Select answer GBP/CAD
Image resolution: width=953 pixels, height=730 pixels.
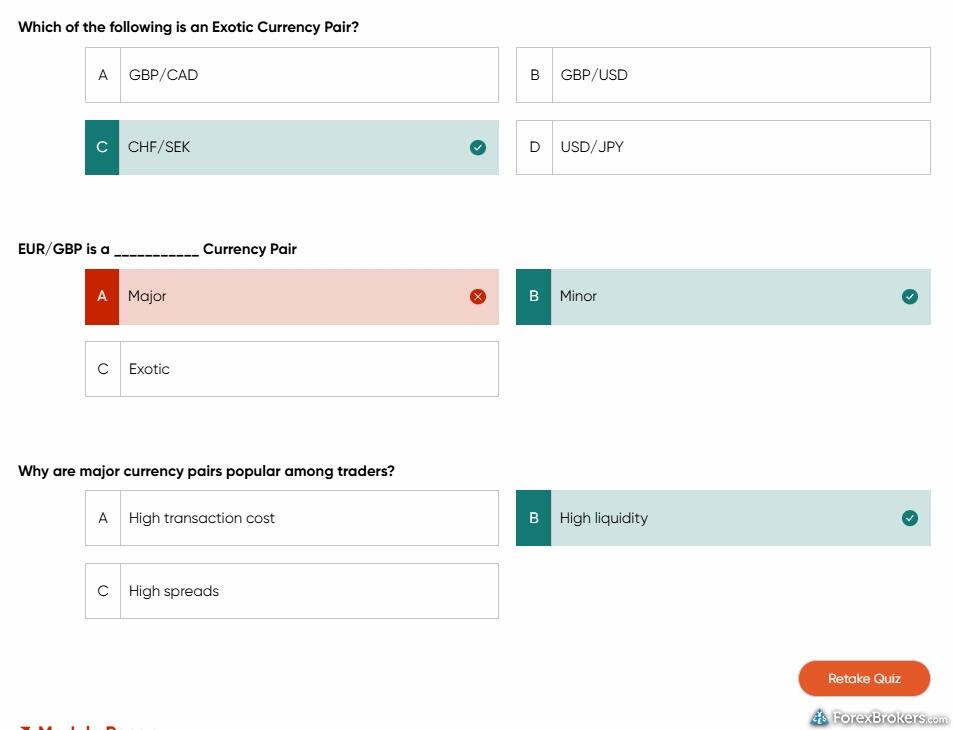point(292,75)
